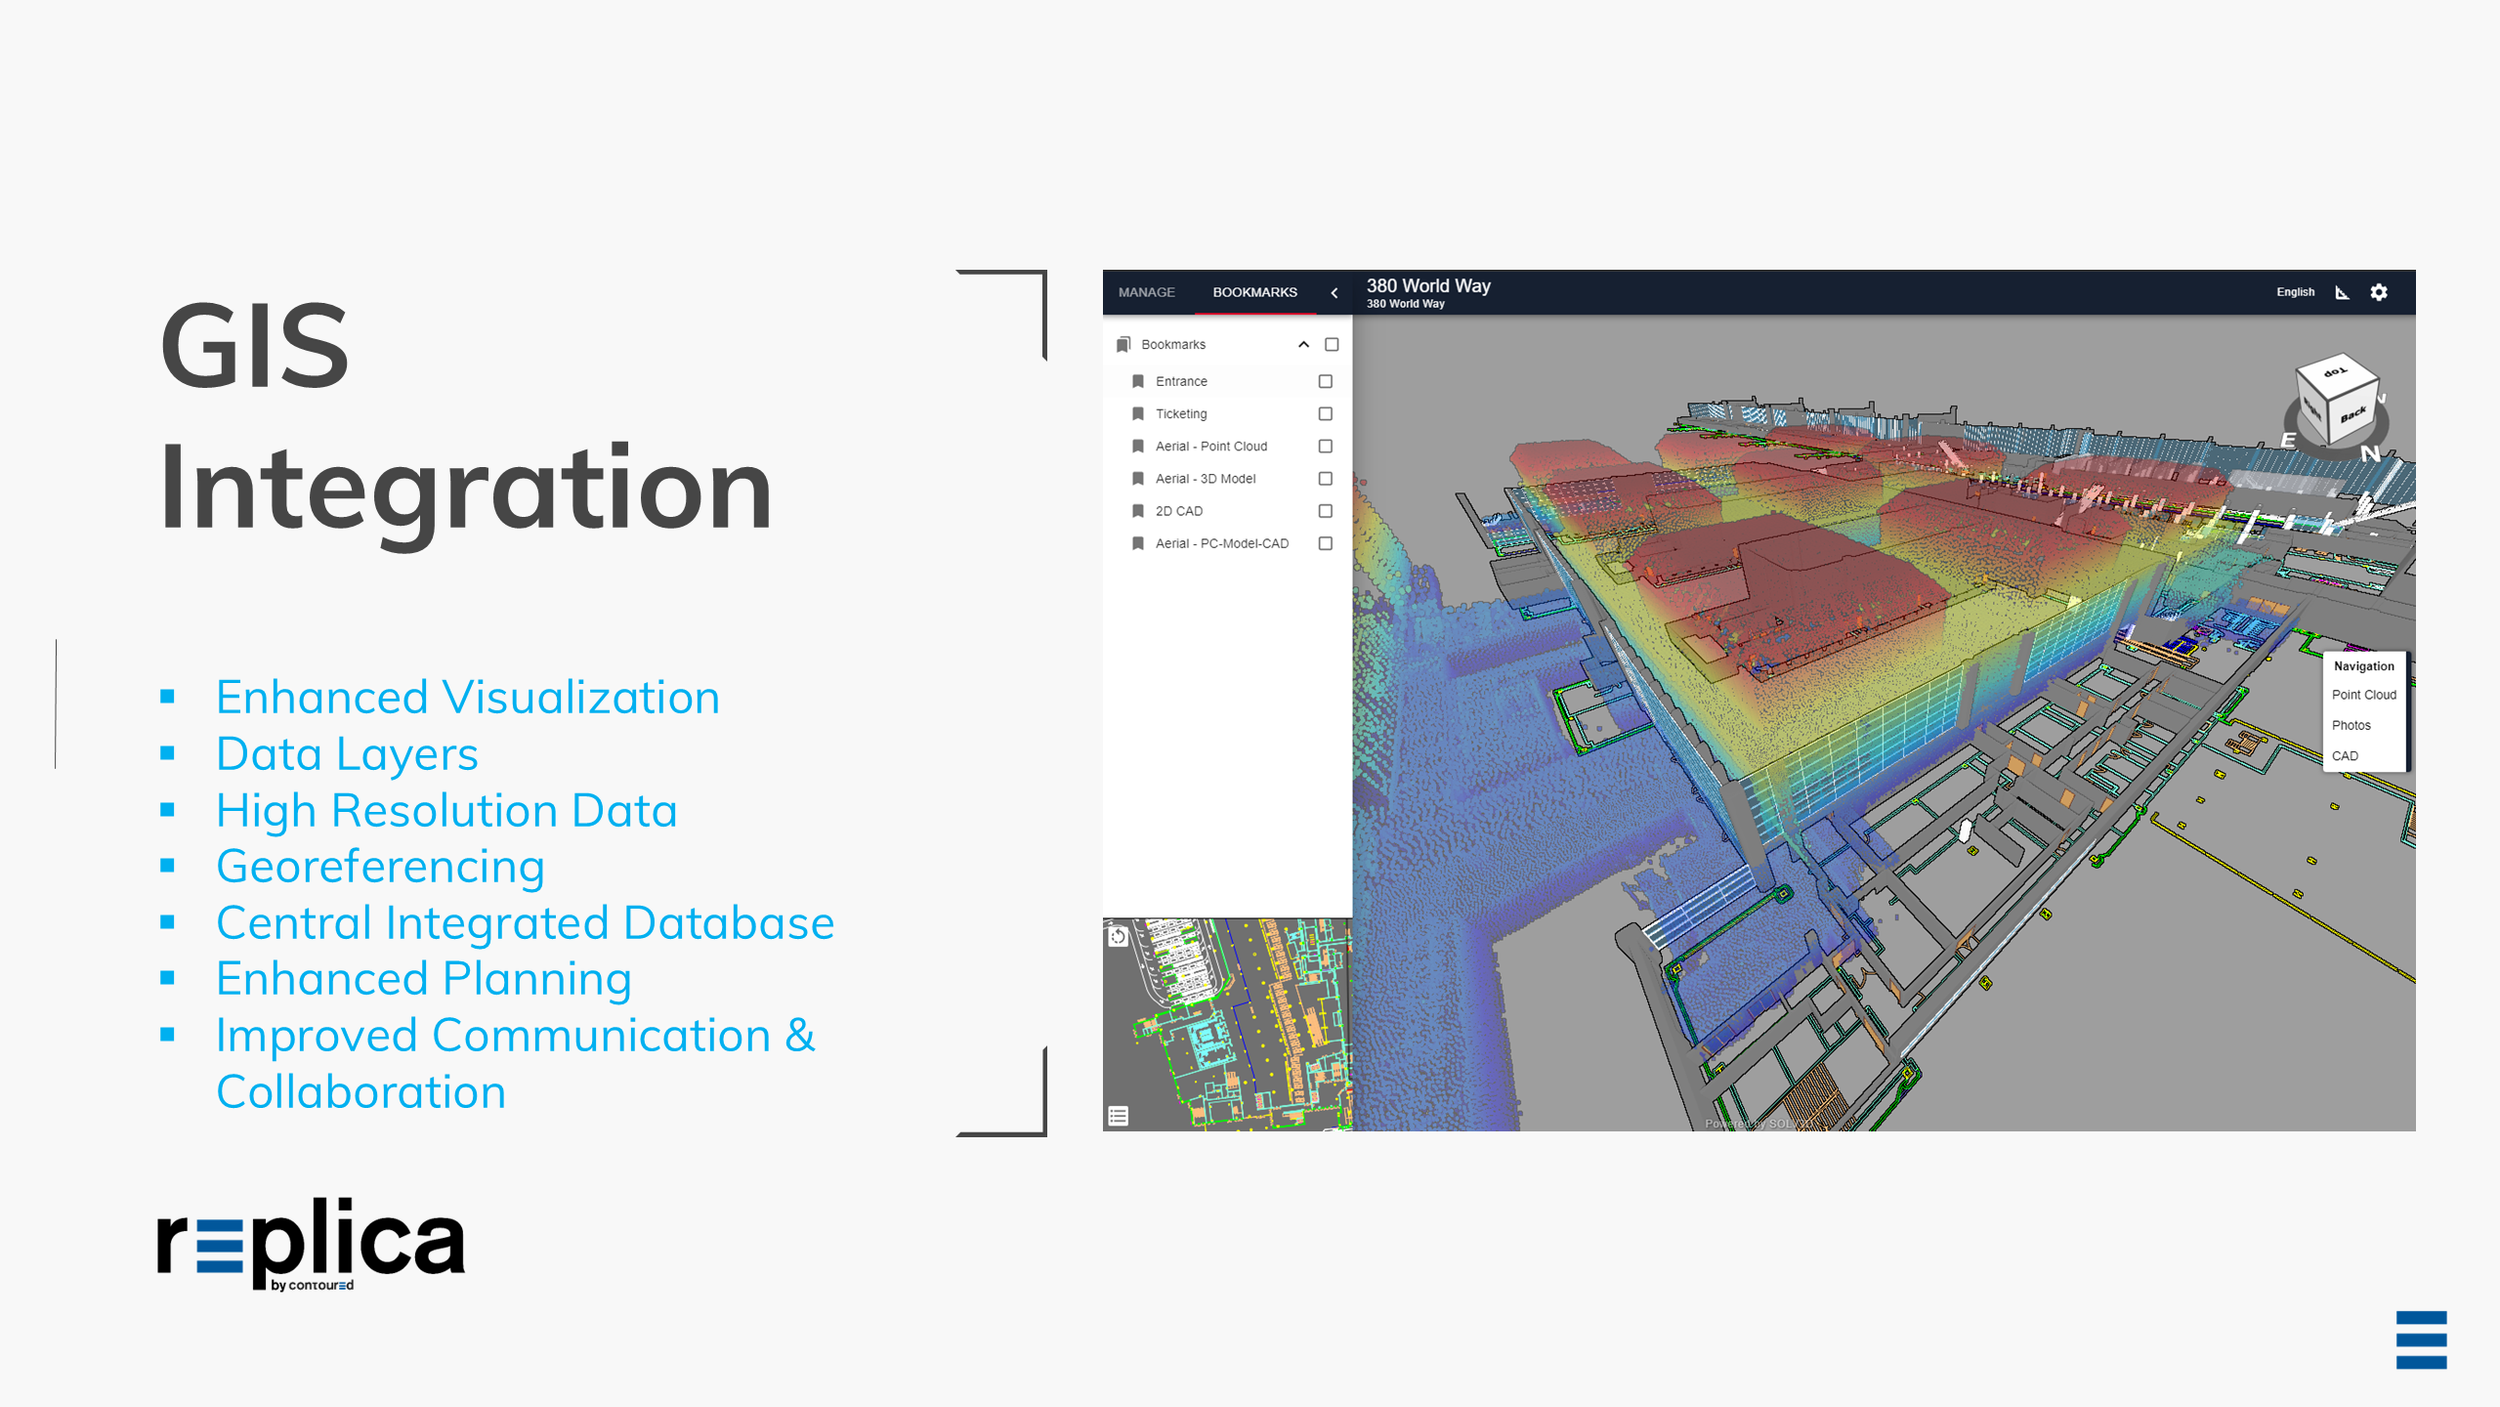The image size is (2500, 1407).
Task: Collapse the Bookmarks group chevron
Action: 1303,344
